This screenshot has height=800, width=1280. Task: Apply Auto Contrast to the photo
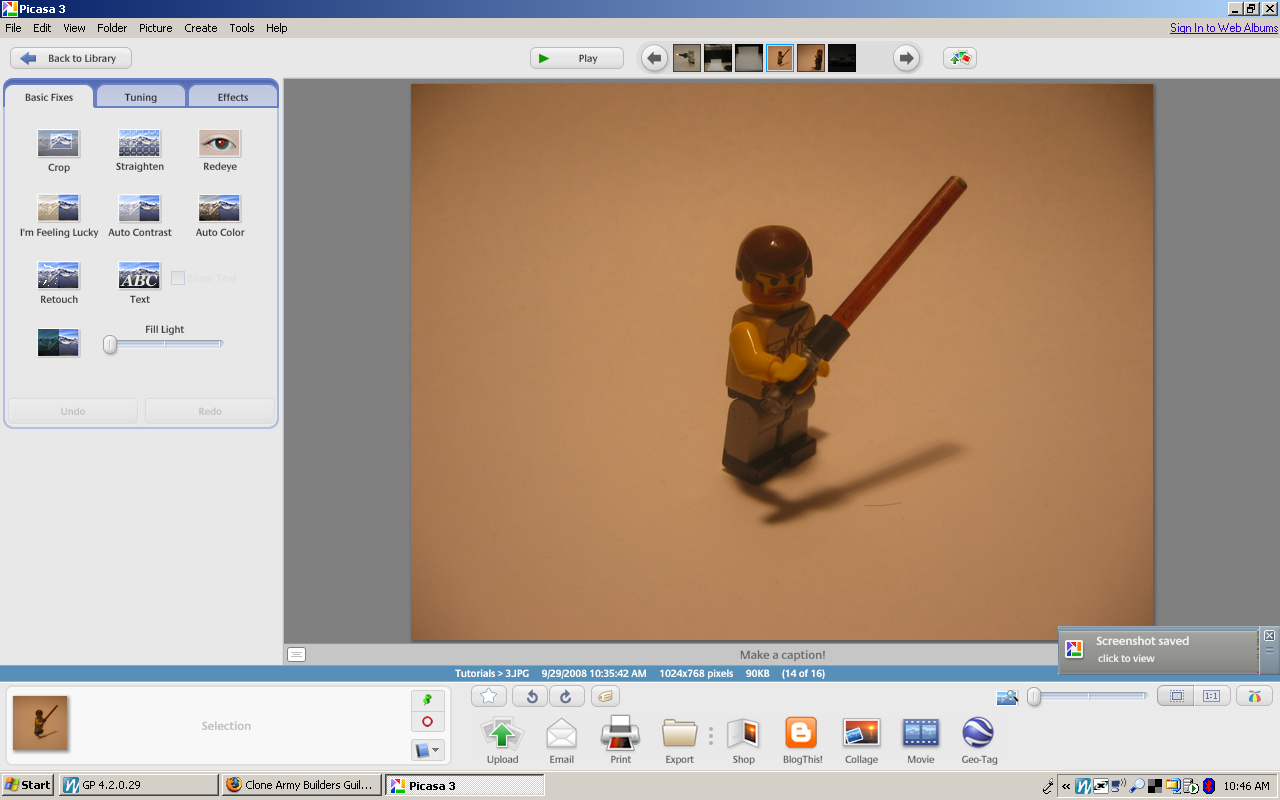(x=139, y=208)
